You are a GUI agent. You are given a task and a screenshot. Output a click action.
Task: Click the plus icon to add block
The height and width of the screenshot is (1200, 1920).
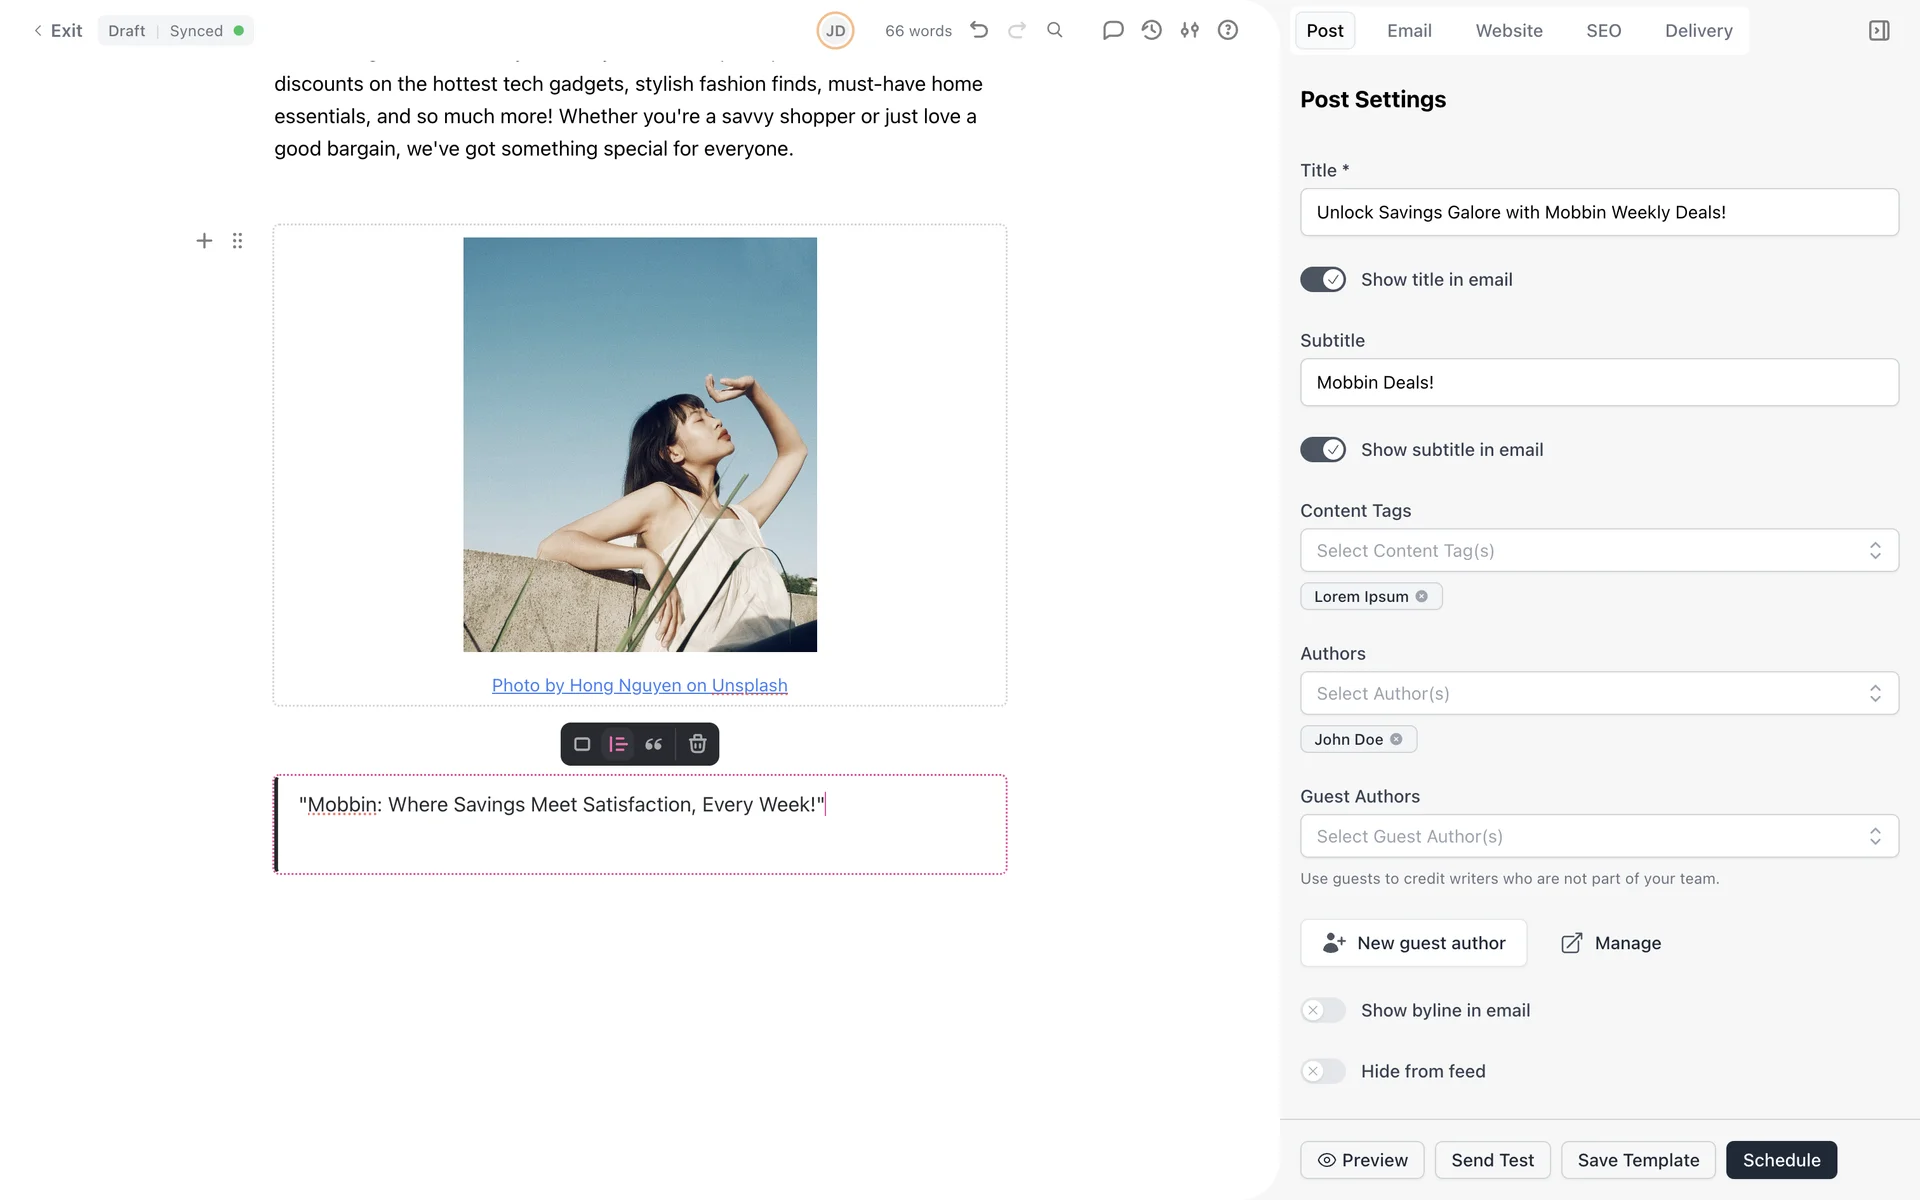click(x=204, y=241)
